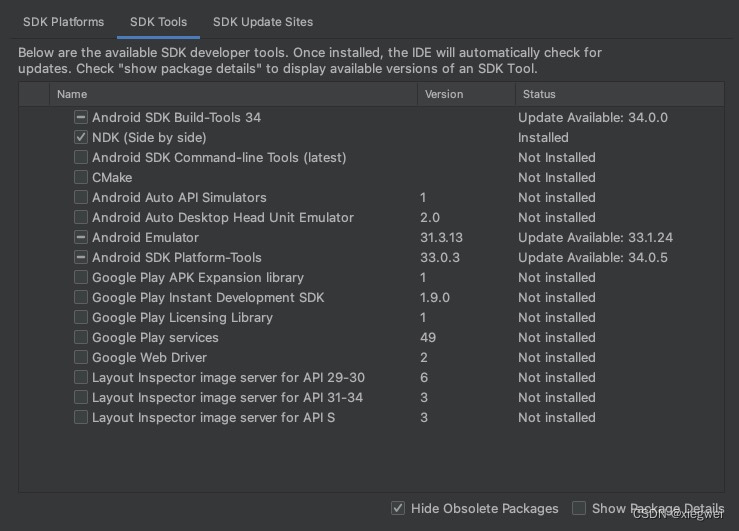Select the 'Update Available: 34.0.5' status
The image size is (739, 531).
click(593, 257)
